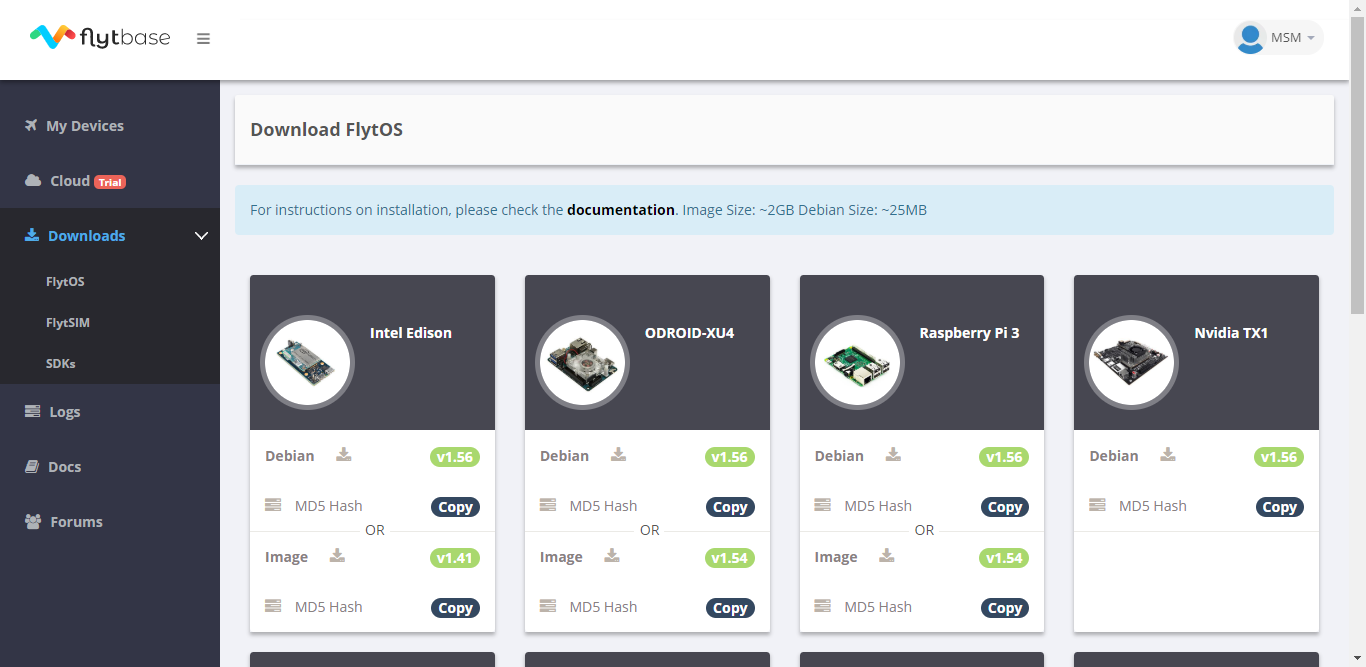
Task: Download the ODROID-XU4 Debian package icon
Action: click(x=619, y=455)
